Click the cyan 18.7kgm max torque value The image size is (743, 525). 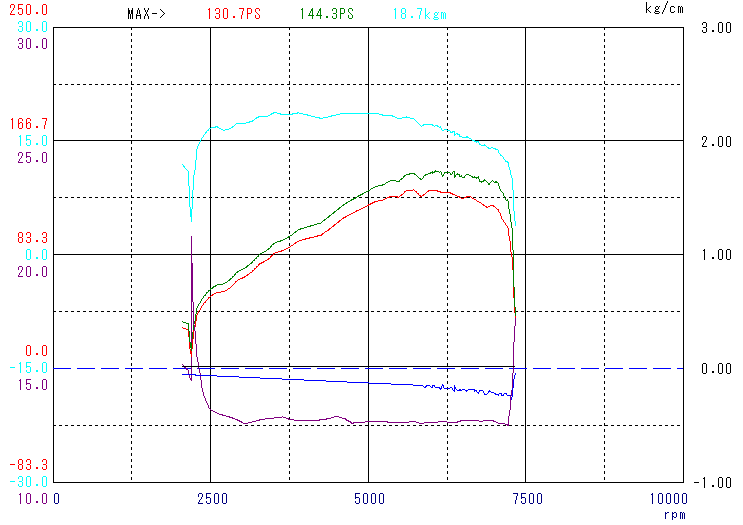(419, 14)
